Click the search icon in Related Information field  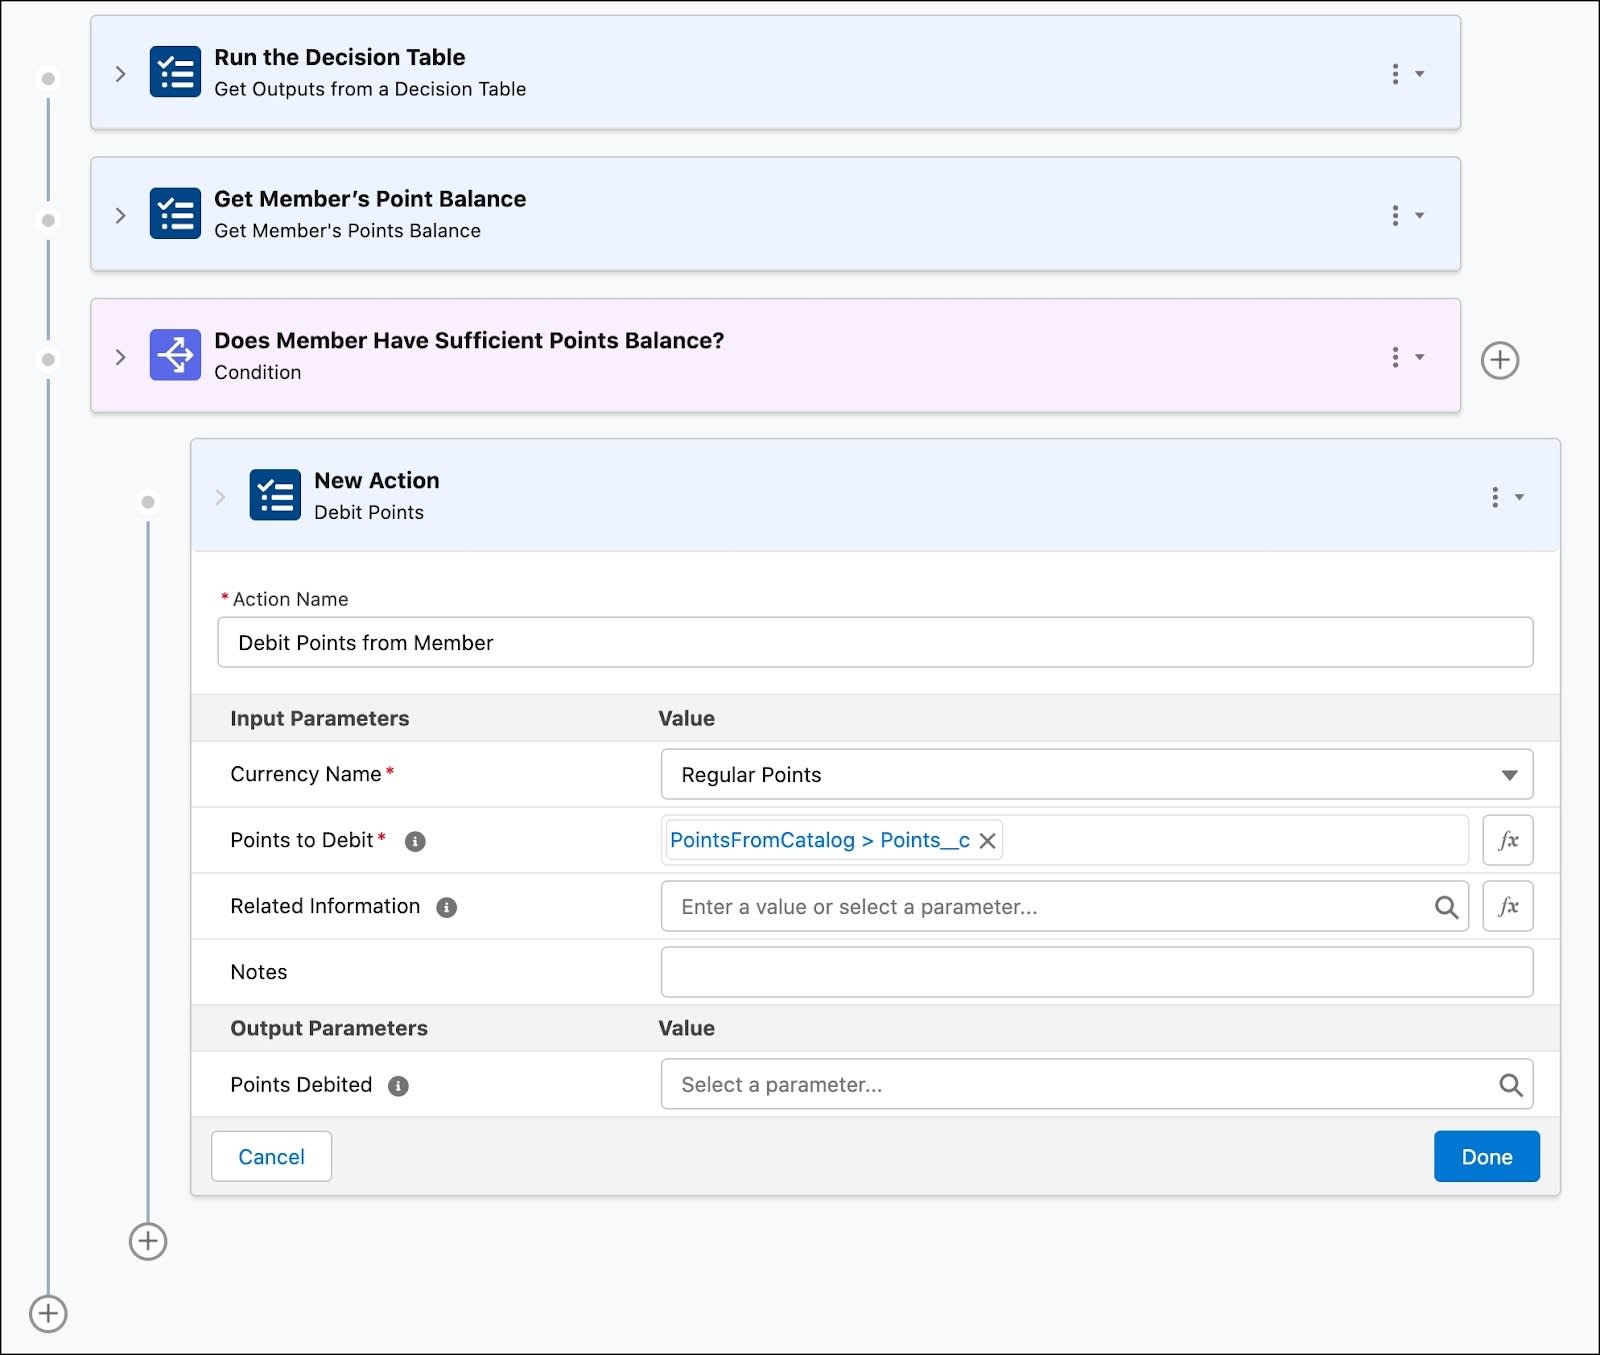pyautogui.click(x=1447, y=907)
